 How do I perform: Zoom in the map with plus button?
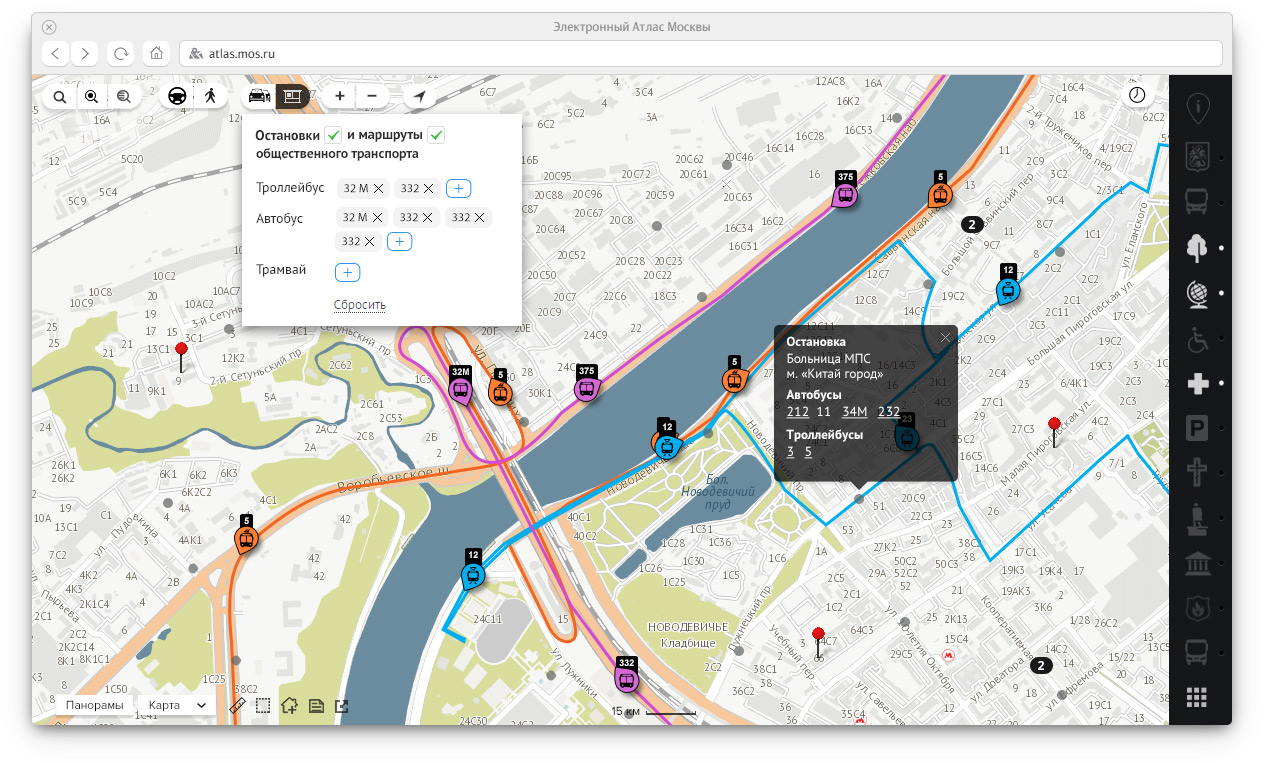340,96
